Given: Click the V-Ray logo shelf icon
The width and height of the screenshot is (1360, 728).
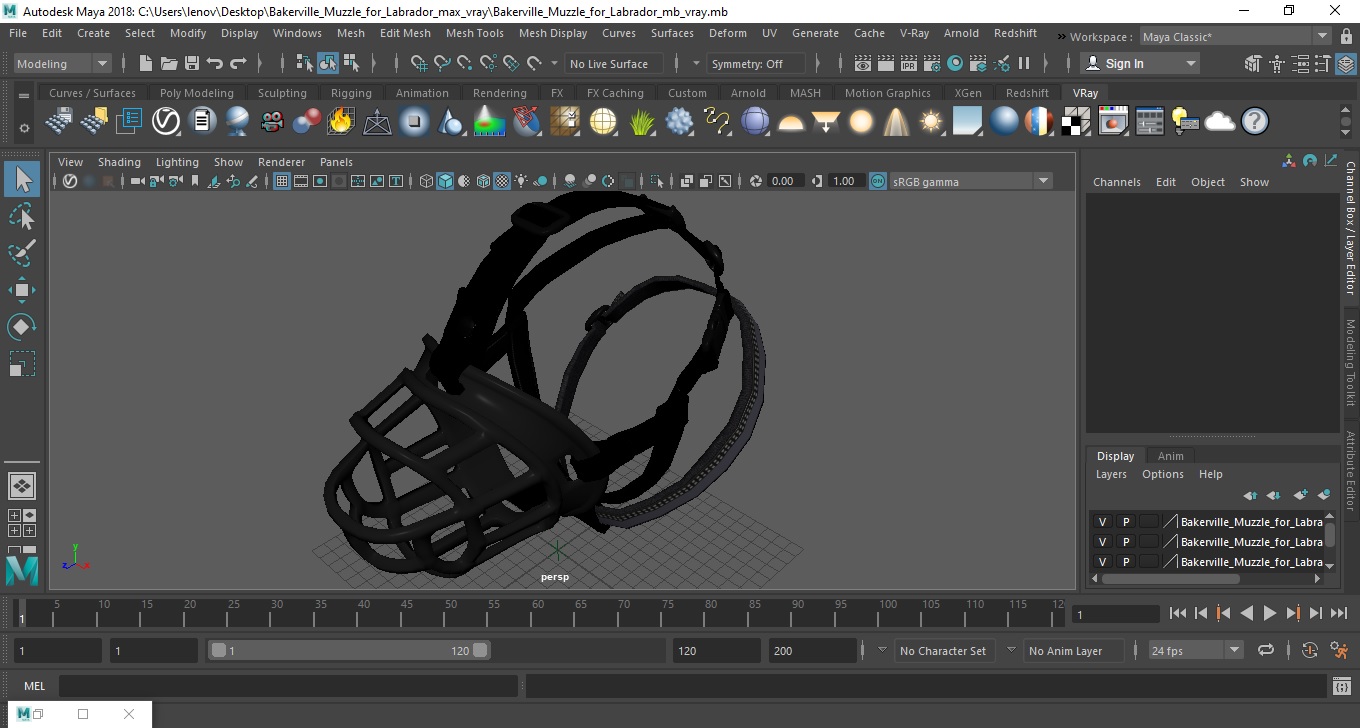Looking at the screenshot, I should (166, 122).
